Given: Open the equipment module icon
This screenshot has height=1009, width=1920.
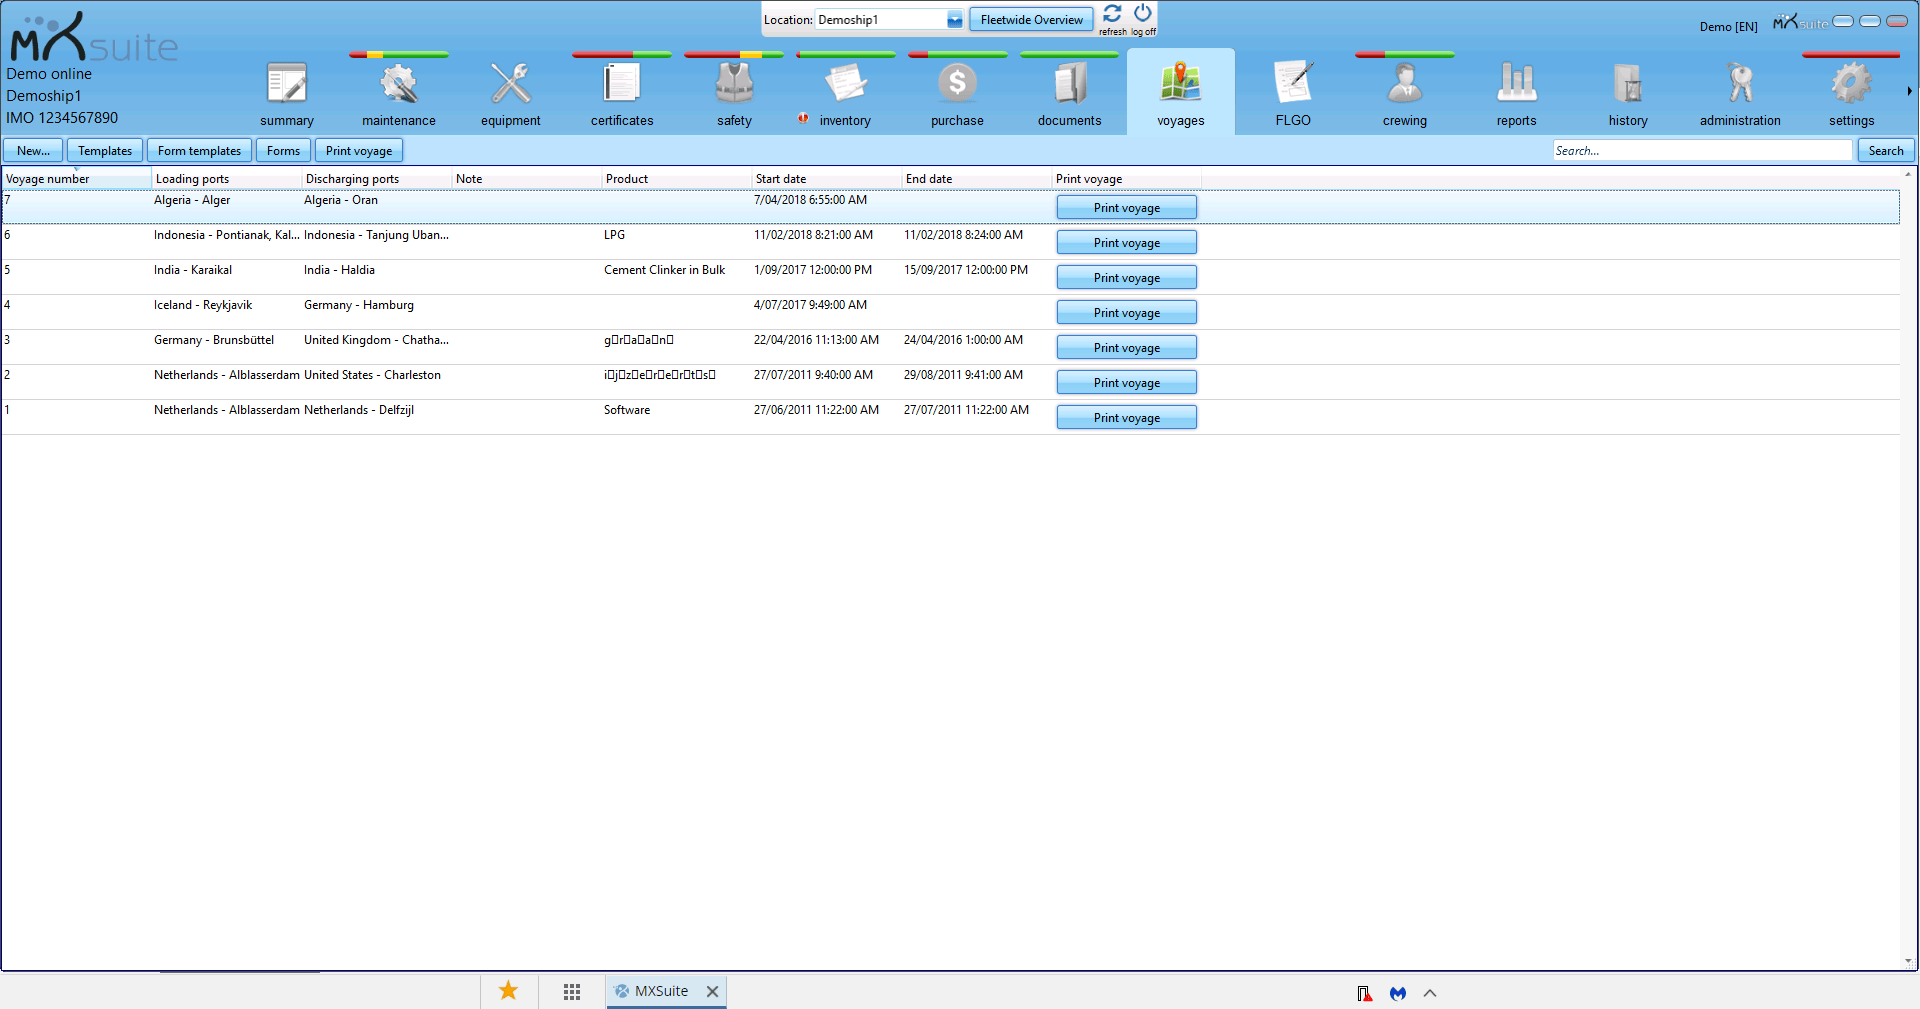Looking at the screenshot, I should tap(510, 85).
